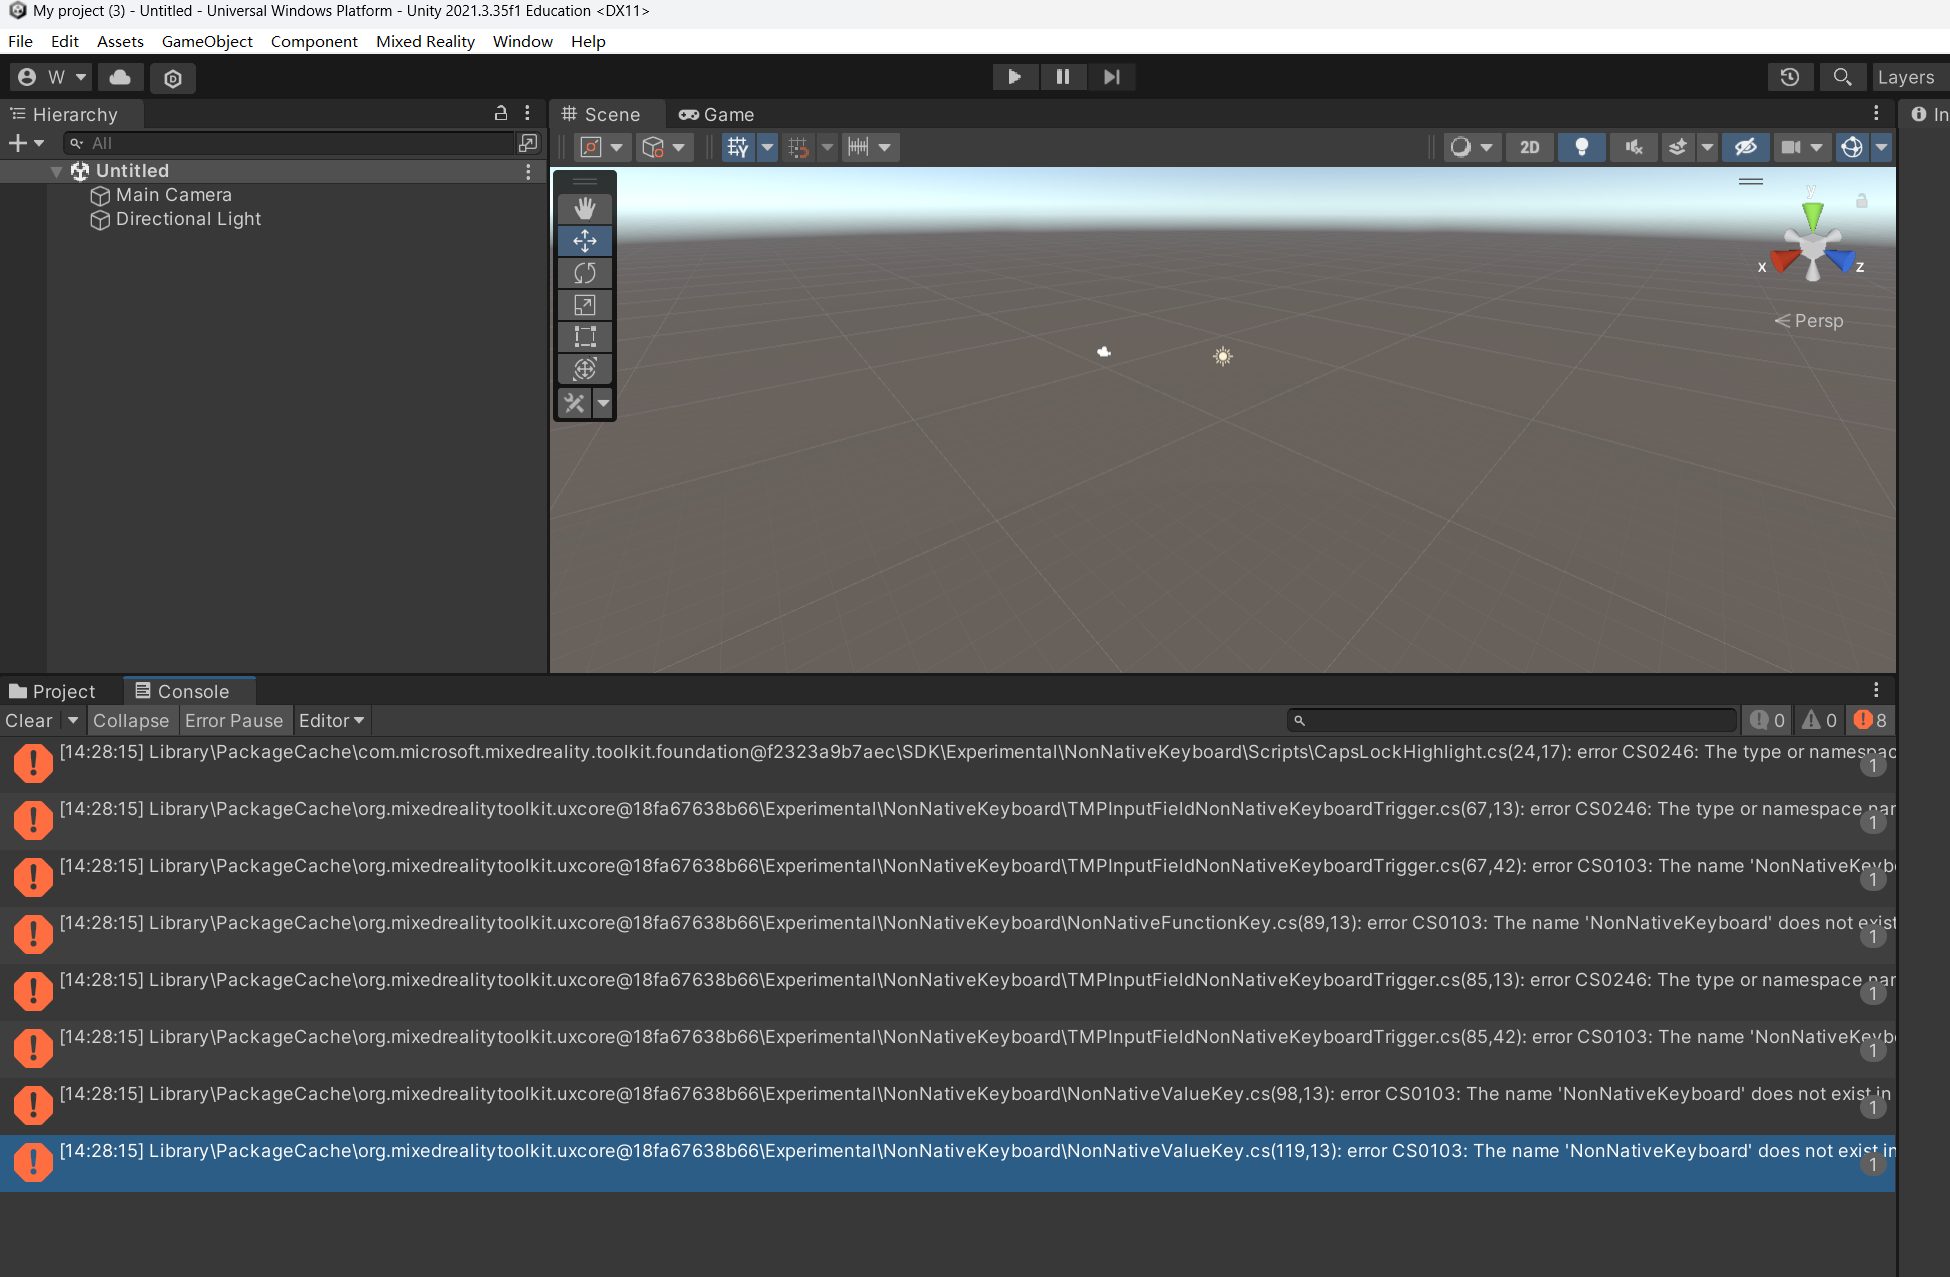The image size is (1950, 1277).
Task: Toggle 2D view mode
Action: pyautogui.click(x=1529, y=147)
